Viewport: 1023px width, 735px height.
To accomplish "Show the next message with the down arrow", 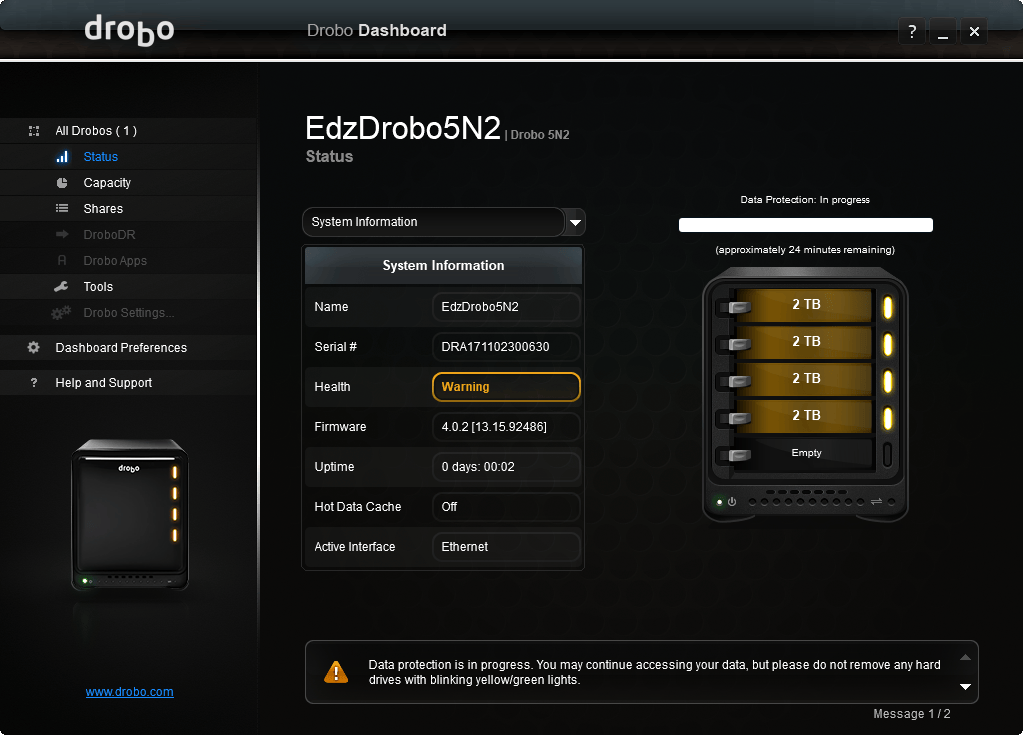I will point(965,687).
